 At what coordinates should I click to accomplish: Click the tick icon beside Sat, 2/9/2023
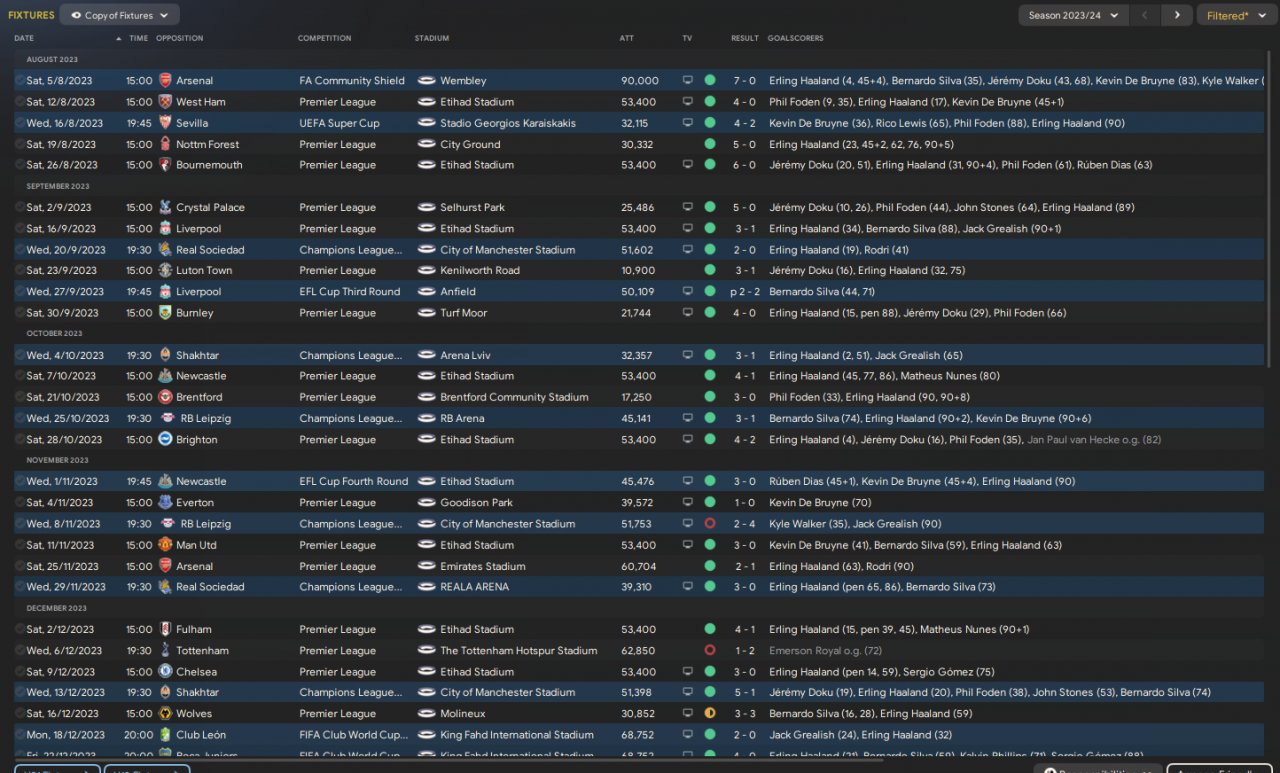[x=20, y=208]
